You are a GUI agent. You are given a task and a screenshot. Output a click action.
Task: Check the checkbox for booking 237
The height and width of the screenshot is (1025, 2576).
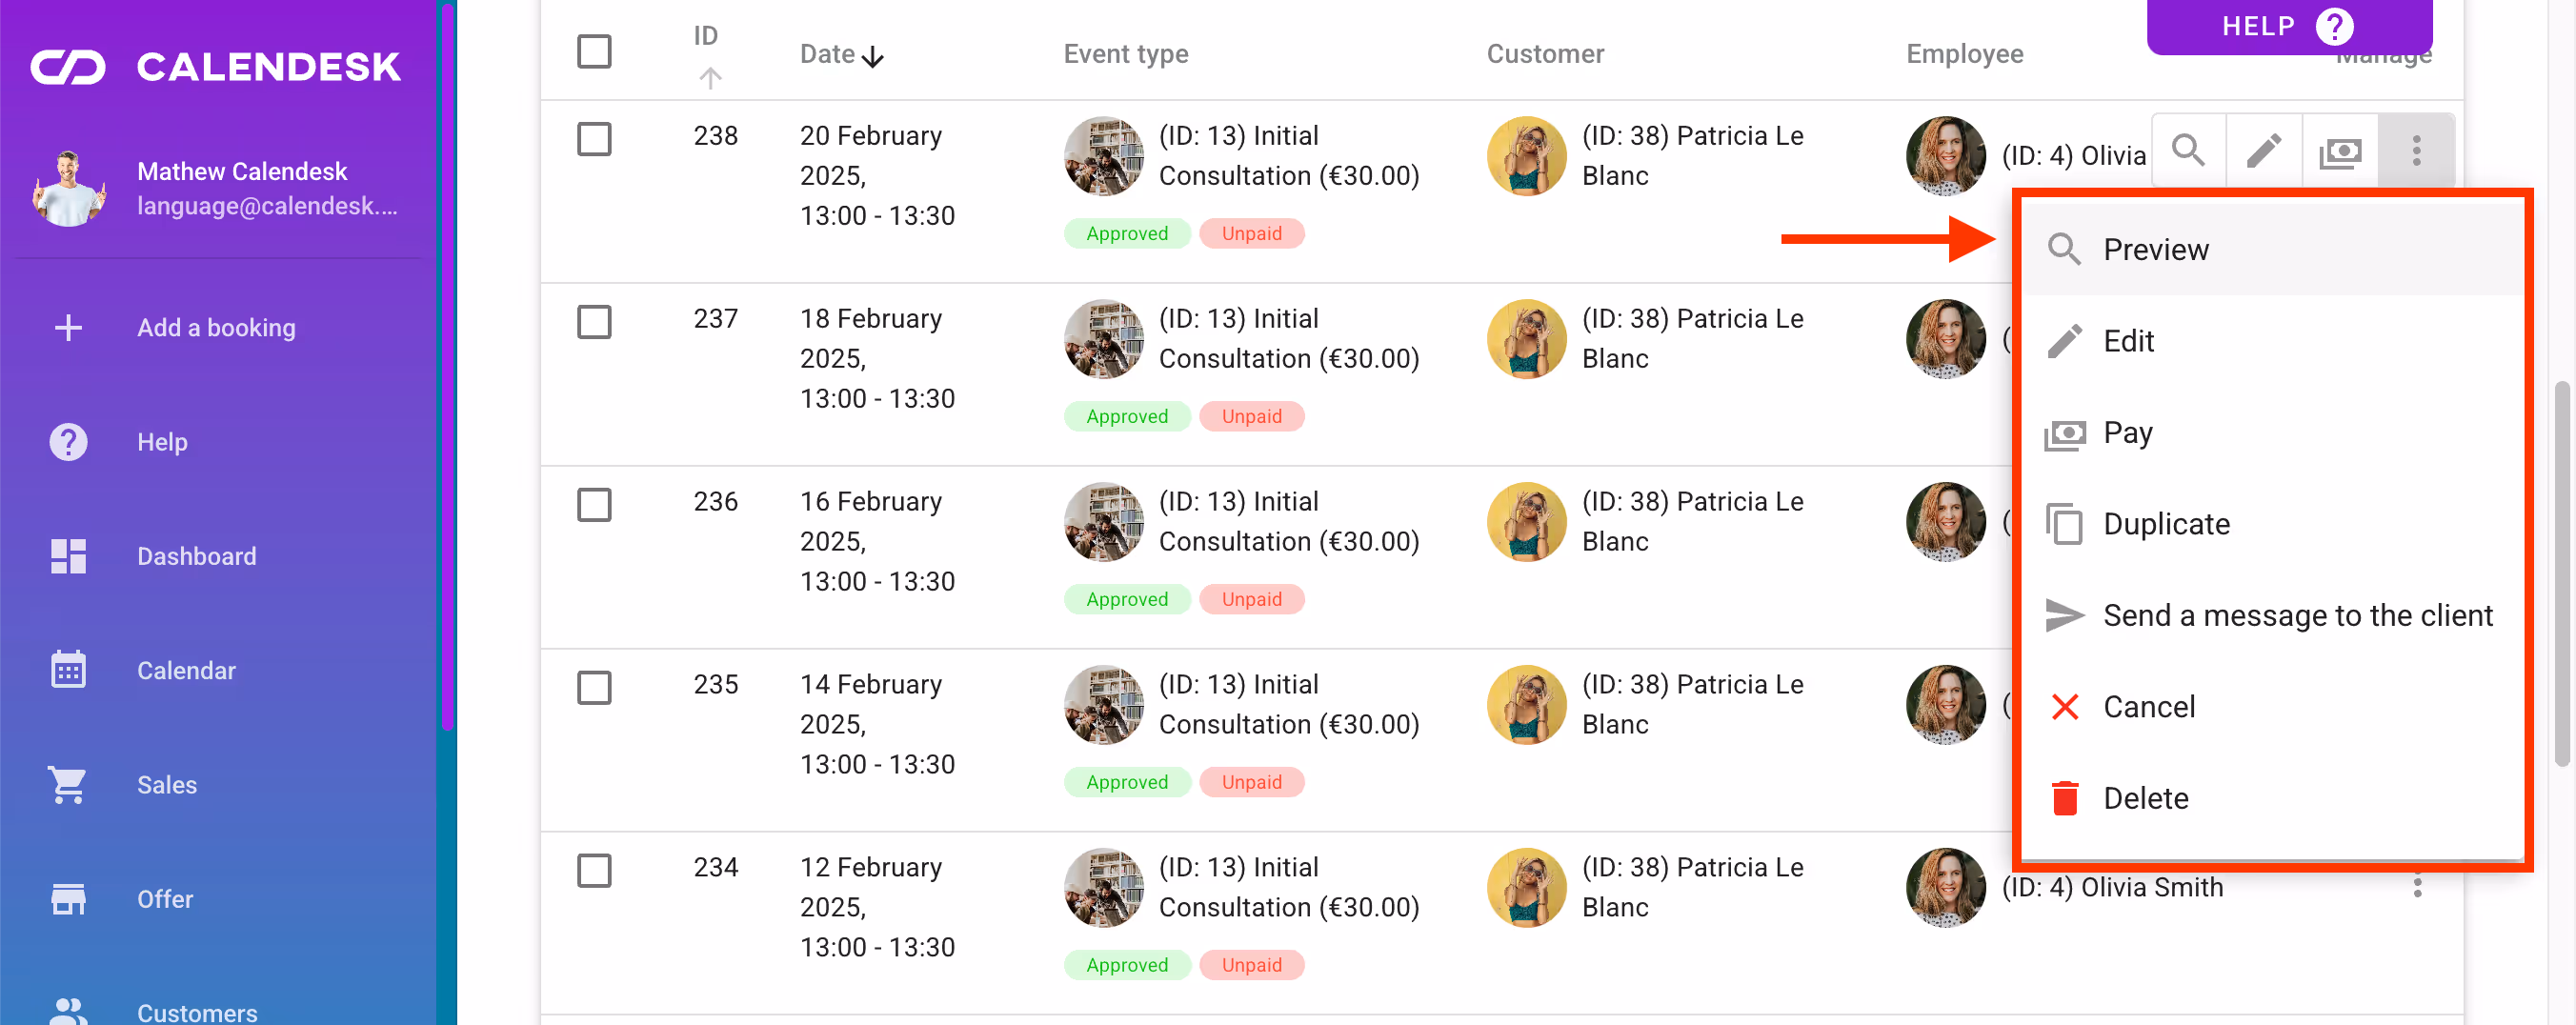(x=594, y=322)
